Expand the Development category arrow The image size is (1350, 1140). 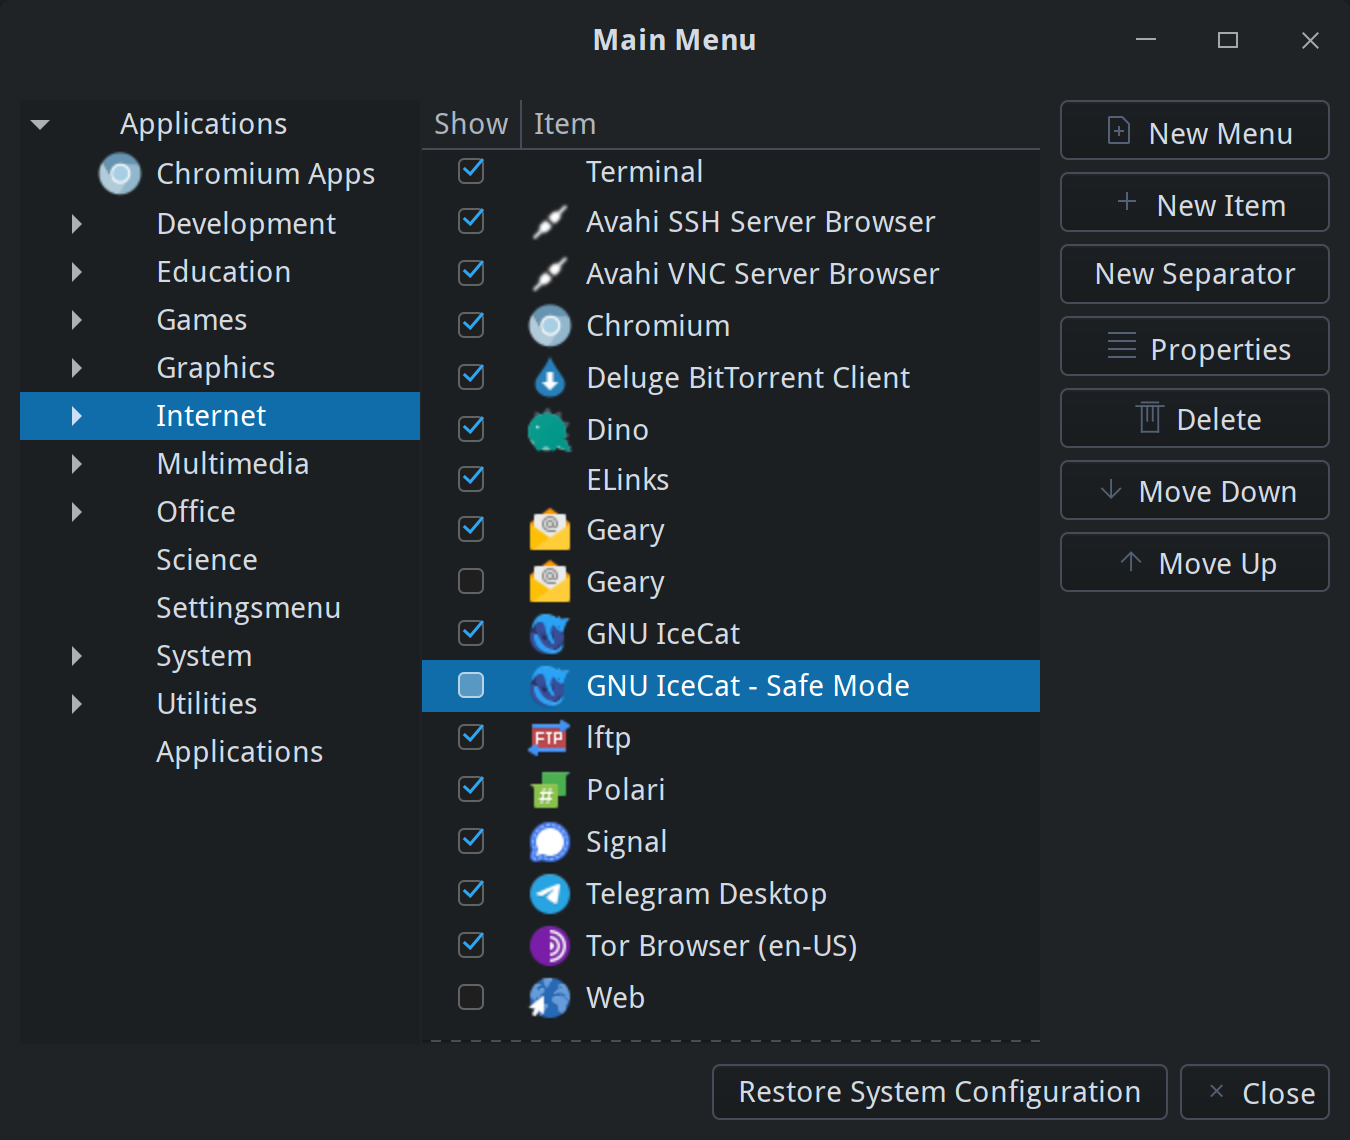click(77, 224)
